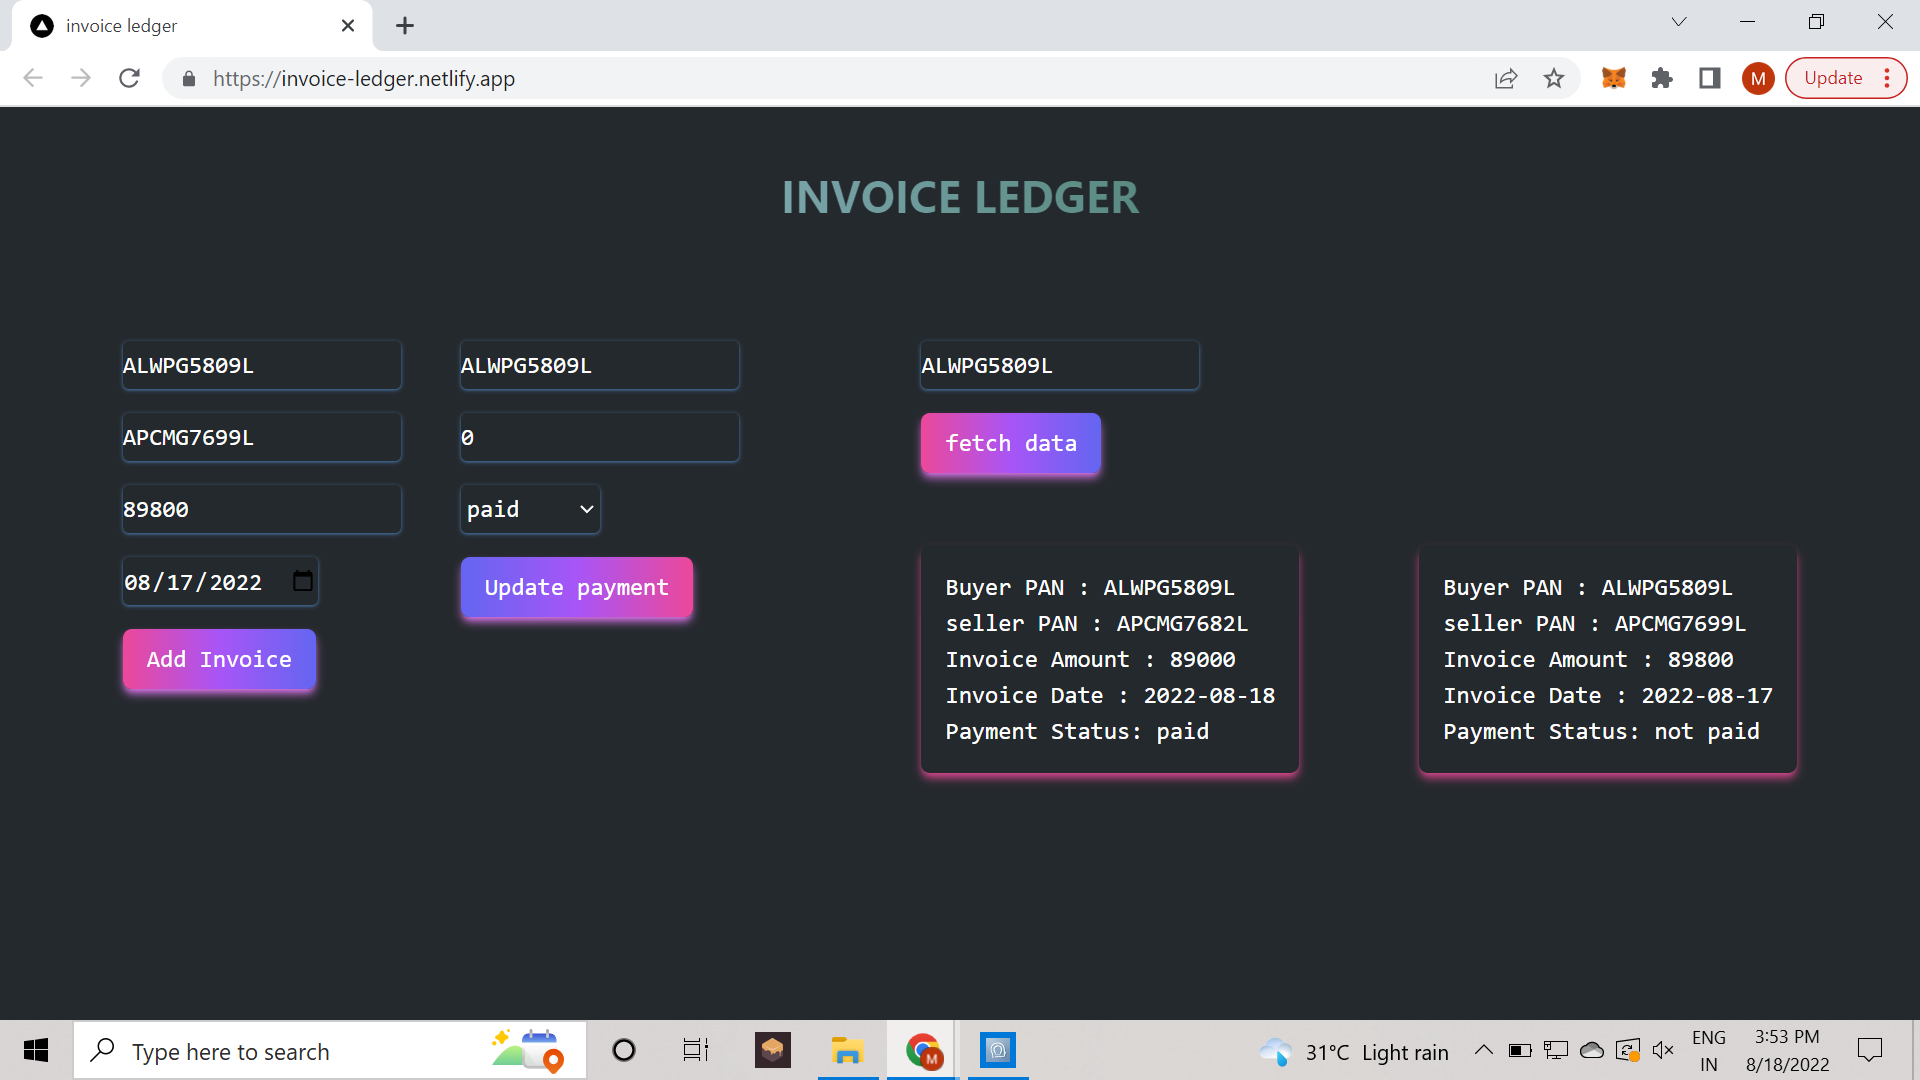Open the payment status dropdown showing paid
Image resolution: width=1920 pixels, height=1080 pixels.
pos(530,509)
